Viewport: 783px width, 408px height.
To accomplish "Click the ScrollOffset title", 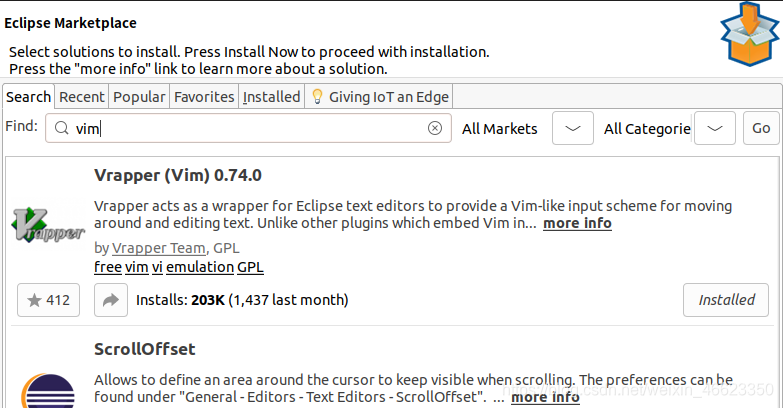I will [145, 349].
